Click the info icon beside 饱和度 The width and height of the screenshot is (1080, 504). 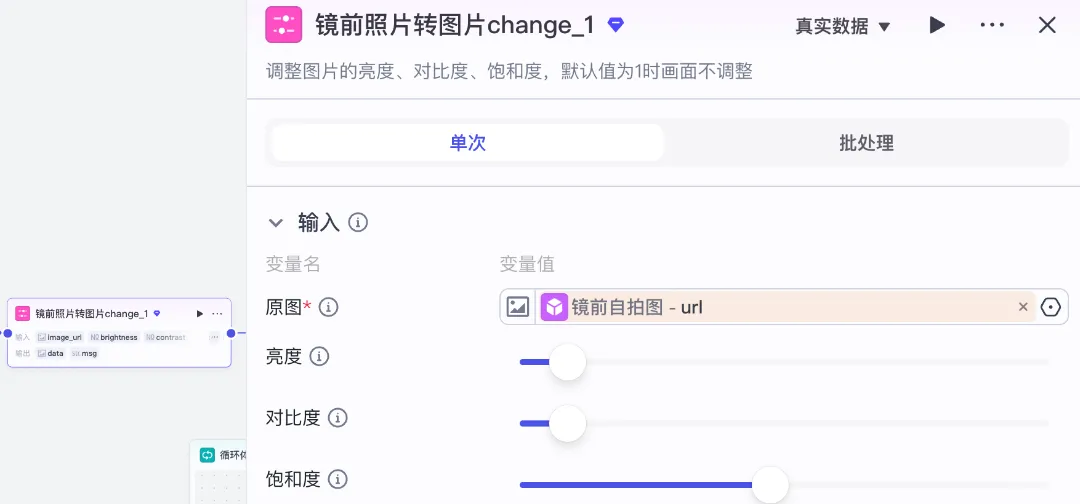click(x=338, y=480)
